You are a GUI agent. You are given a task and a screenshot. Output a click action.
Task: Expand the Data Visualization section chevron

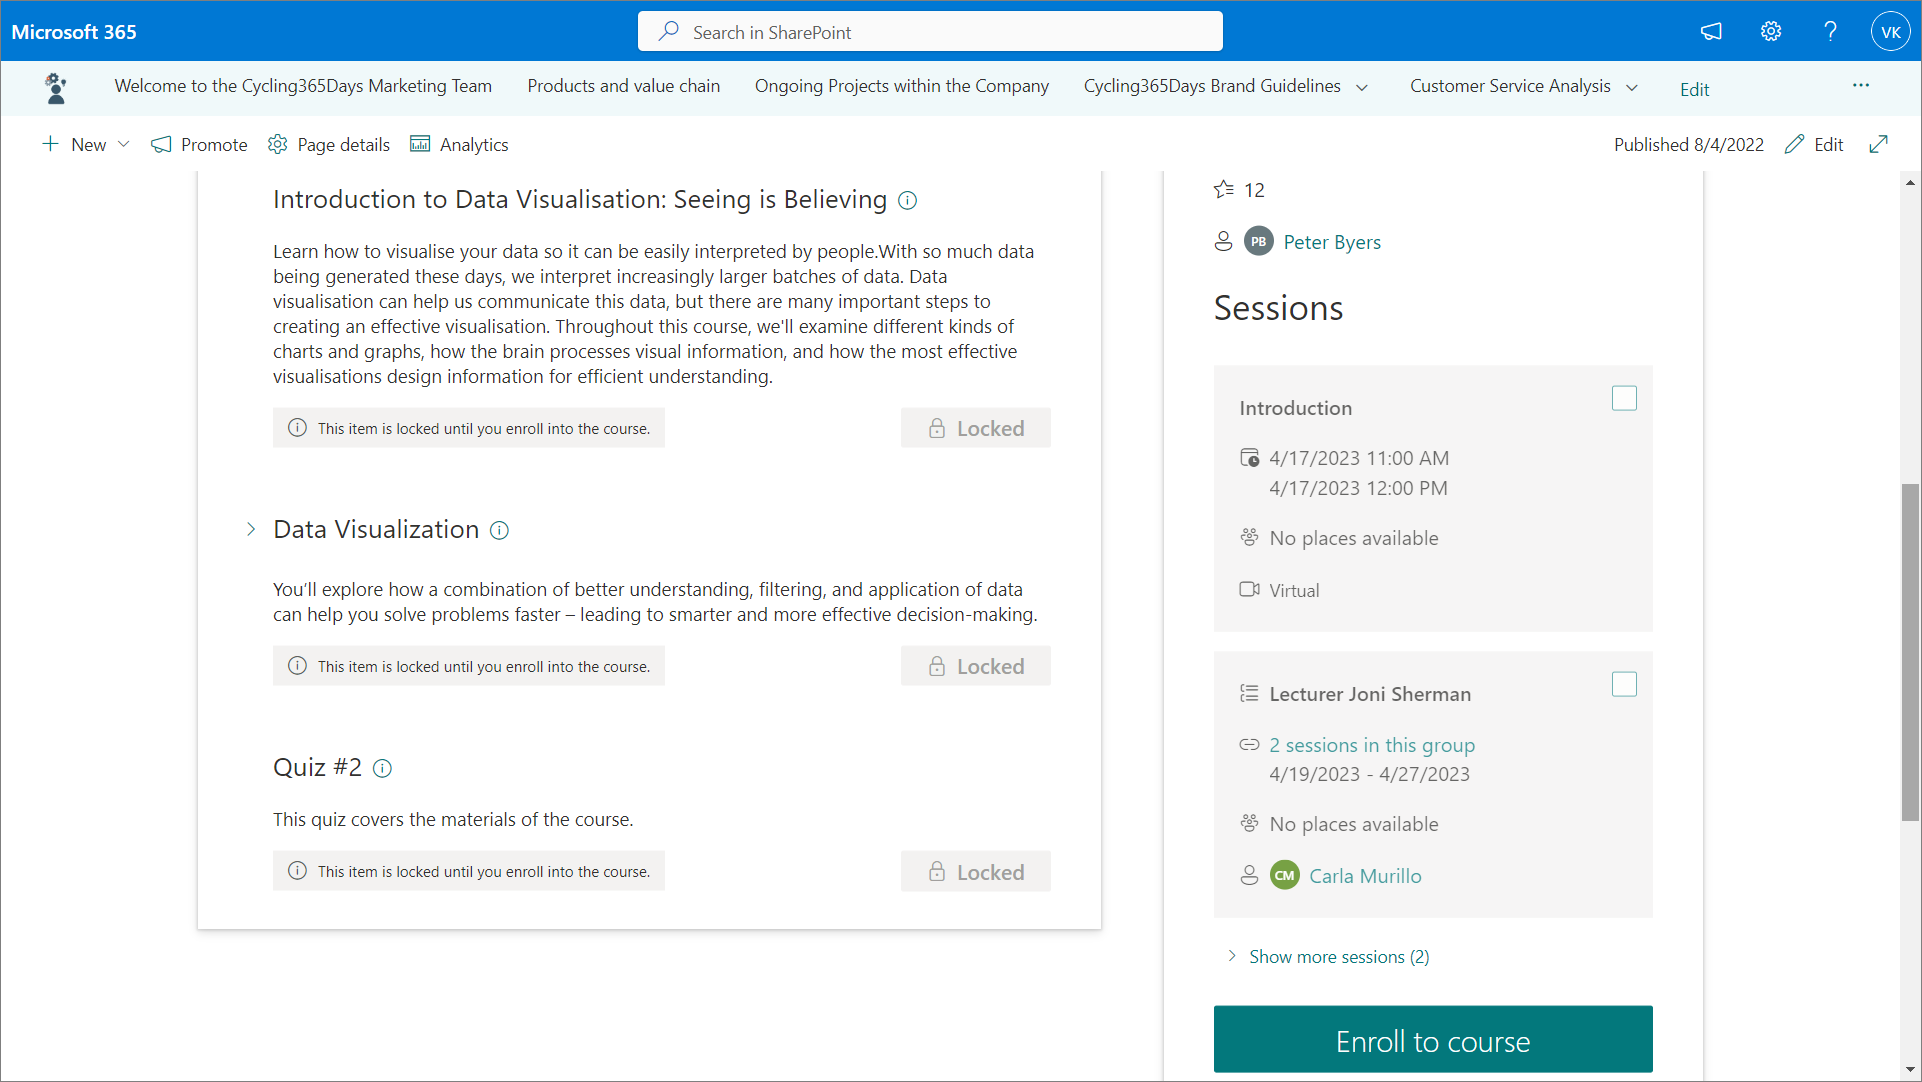click(251, 530)
